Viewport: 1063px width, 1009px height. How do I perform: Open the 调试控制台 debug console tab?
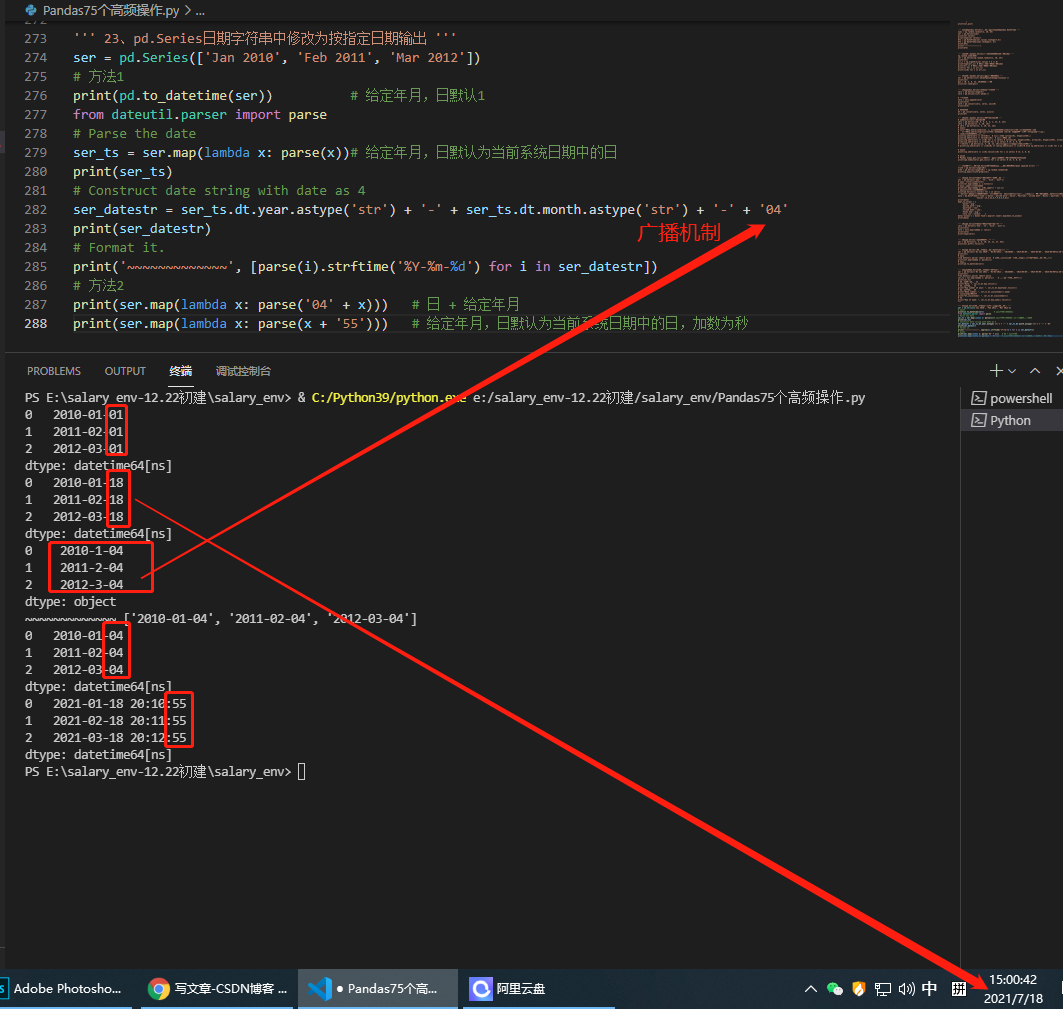pyautogui.click(x=243, y=371)
